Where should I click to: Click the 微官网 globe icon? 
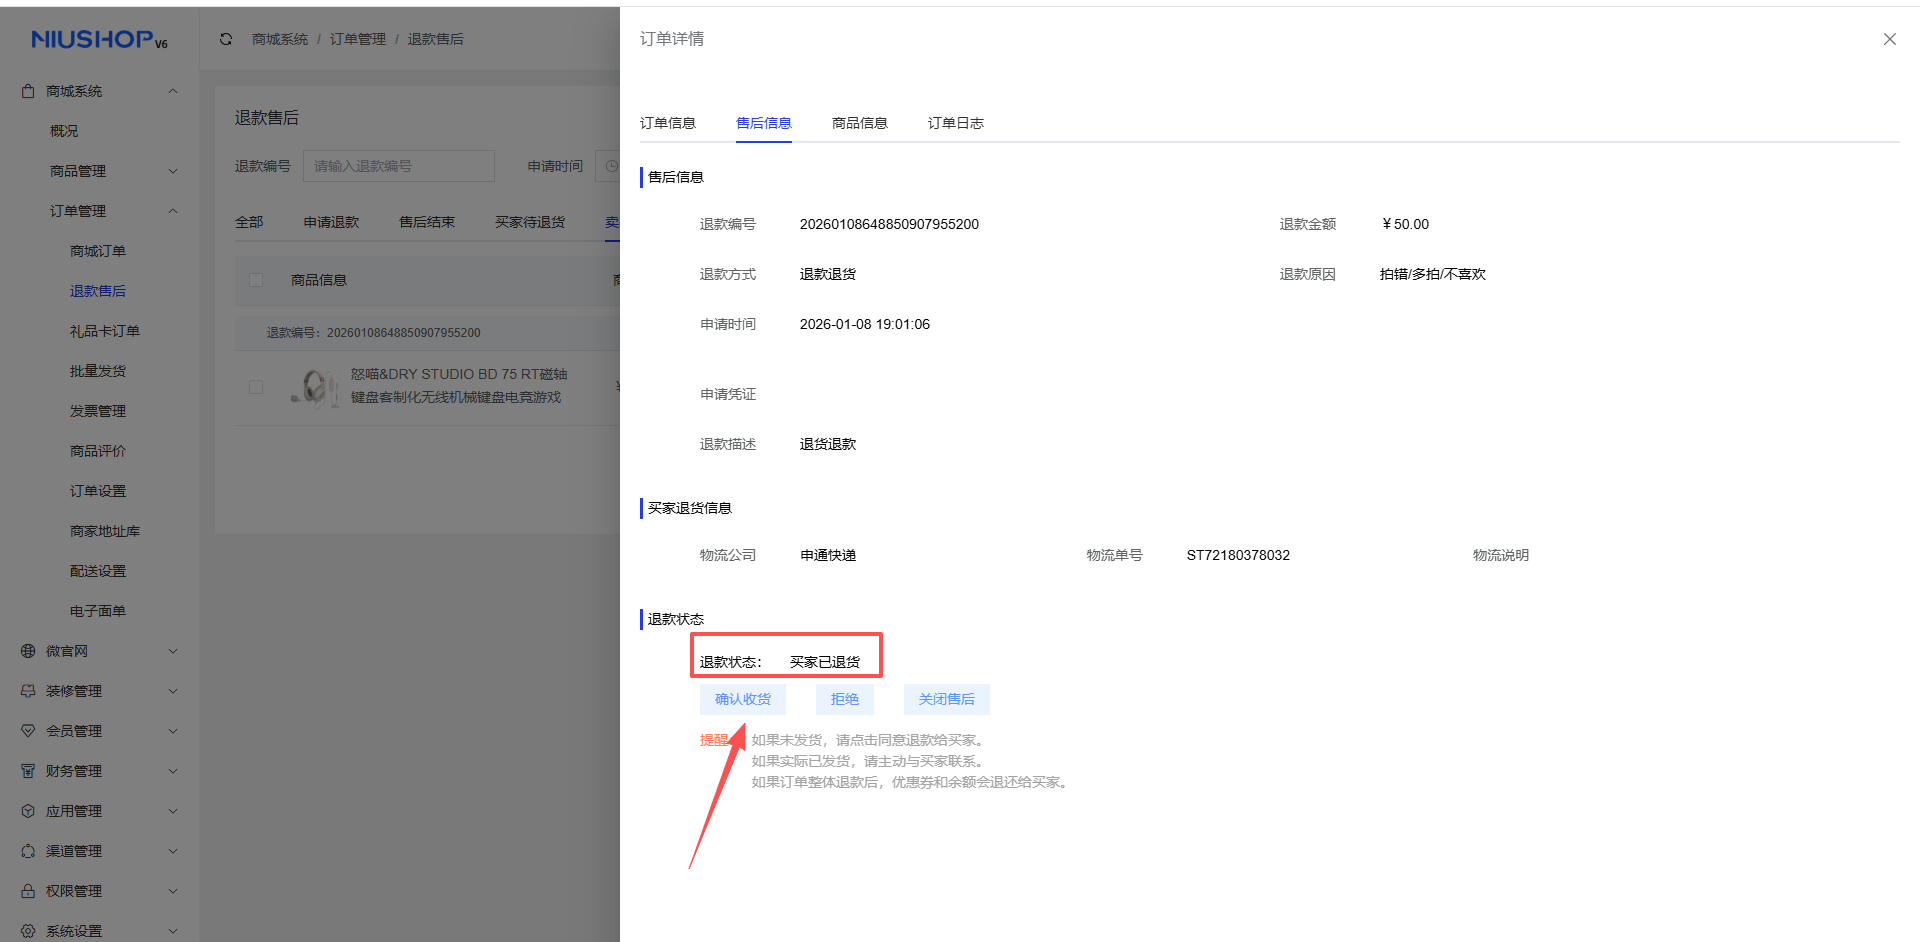click(x=28, y=651)
